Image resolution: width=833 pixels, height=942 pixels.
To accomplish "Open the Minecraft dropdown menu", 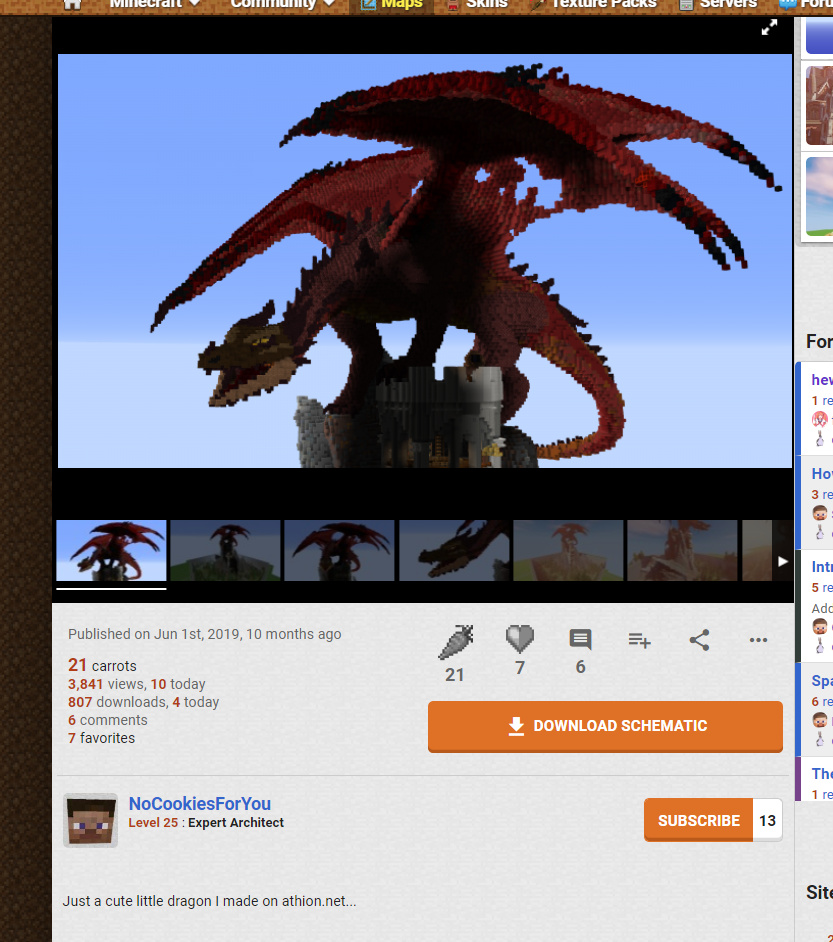I will point(154,4).
